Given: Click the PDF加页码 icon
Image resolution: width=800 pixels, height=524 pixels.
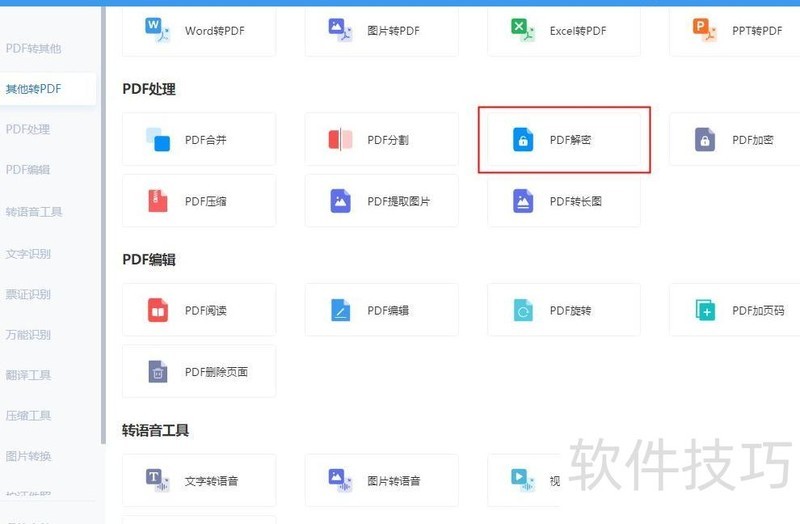Looking at the screenshot, I should tap(705, 310).
